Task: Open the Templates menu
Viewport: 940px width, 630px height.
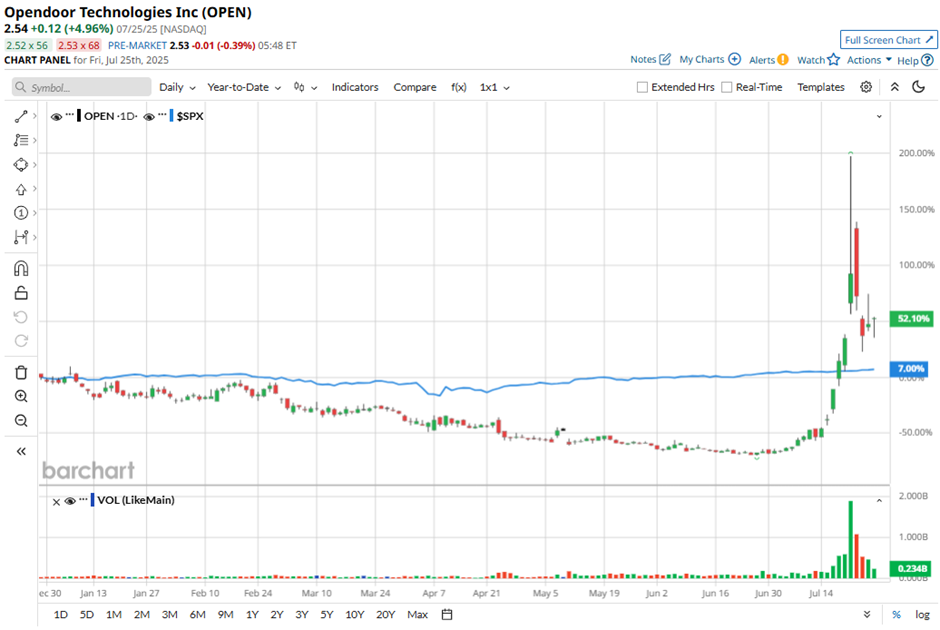Action: (821, 88)
